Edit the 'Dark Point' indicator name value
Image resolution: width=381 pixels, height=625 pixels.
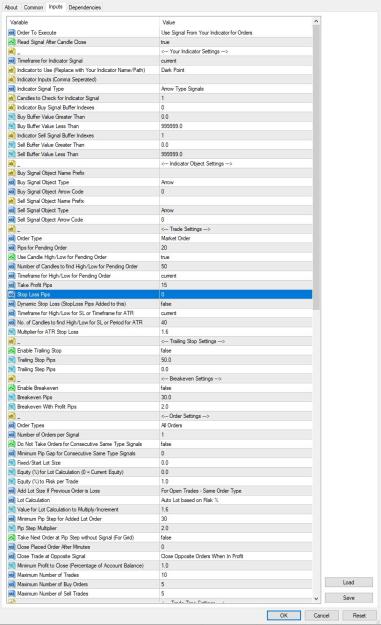tap(236, 70)
